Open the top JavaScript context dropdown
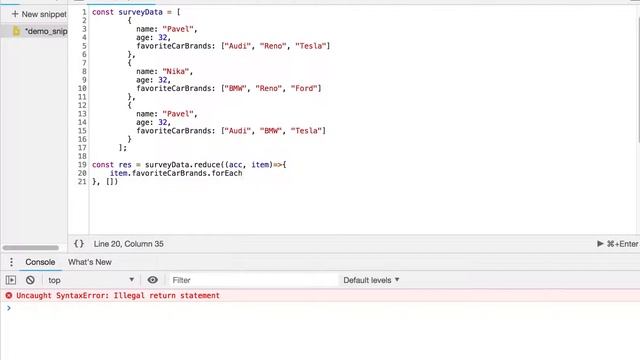The image size is (640, 360). [x=91, y=280]
